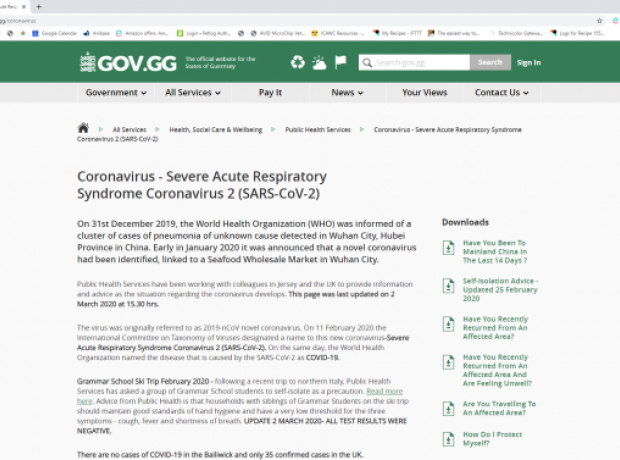Follow the 'Read more here' link

point(384,391)
